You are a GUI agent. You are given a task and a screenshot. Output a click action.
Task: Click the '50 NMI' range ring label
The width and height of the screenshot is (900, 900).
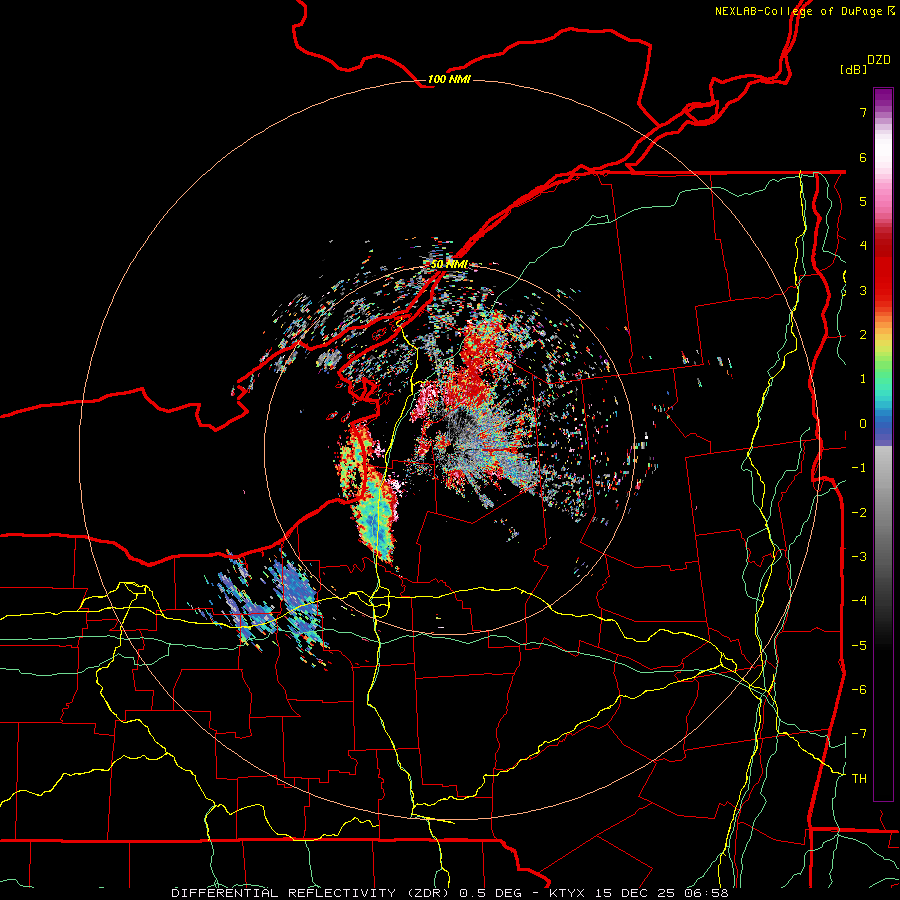pos(449,264)
